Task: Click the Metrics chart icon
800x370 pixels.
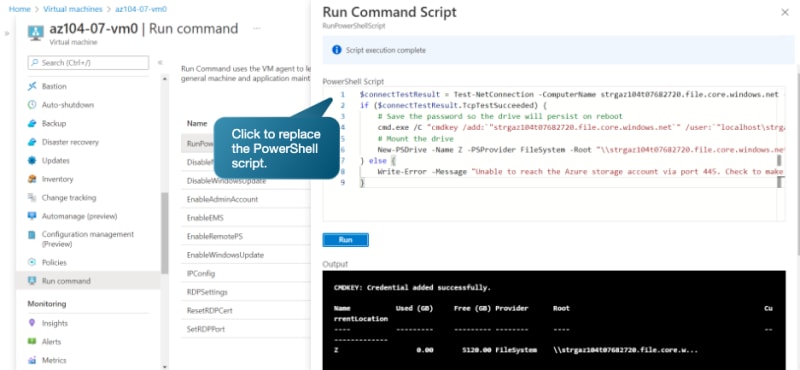Action: pyautogui.click(x=32, y=360)
